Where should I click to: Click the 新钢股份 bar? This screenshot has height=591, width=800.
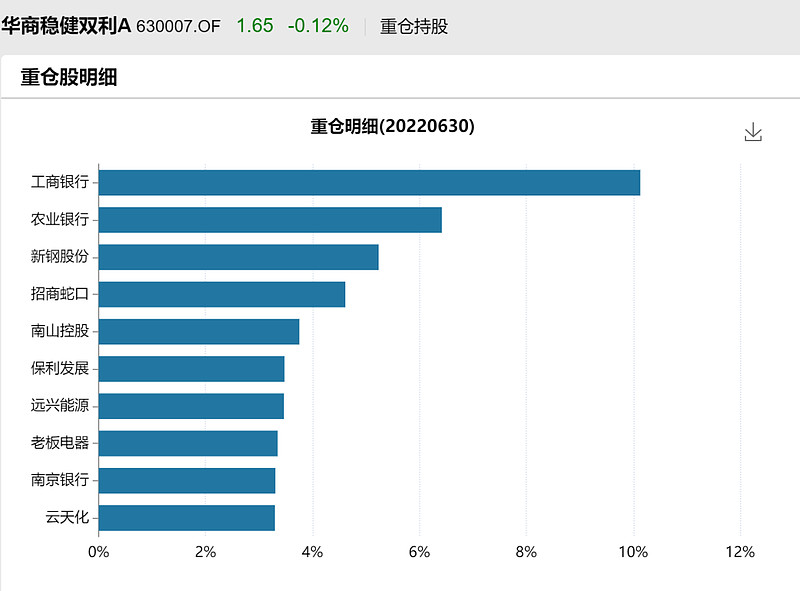click(240, 257)
